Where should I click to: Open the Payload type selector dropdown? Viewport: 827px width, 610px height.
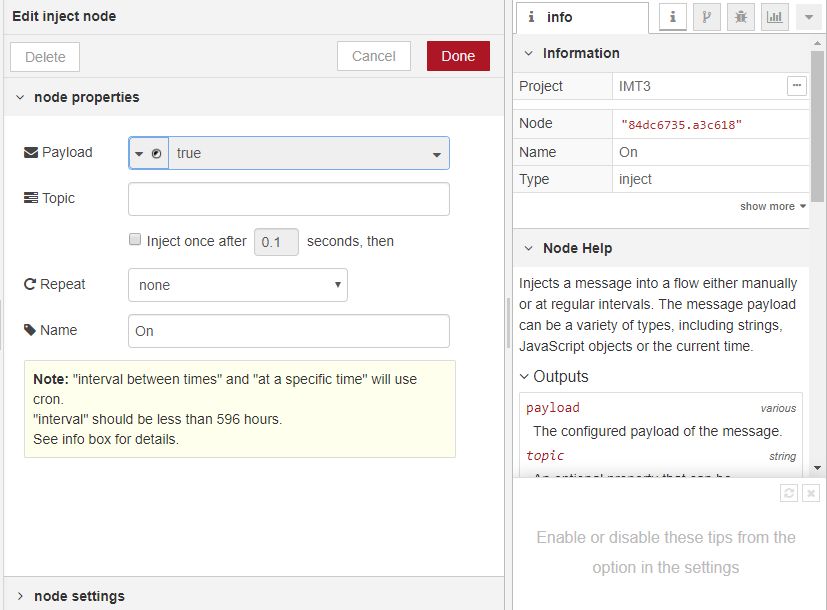(149, 153)
